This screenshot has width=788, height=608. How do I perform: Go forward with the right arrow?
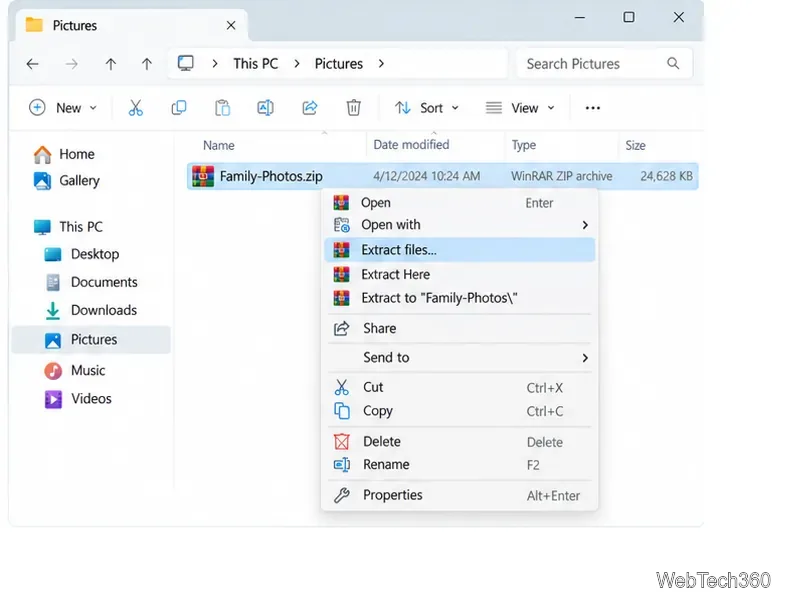(x=72, y=64)
